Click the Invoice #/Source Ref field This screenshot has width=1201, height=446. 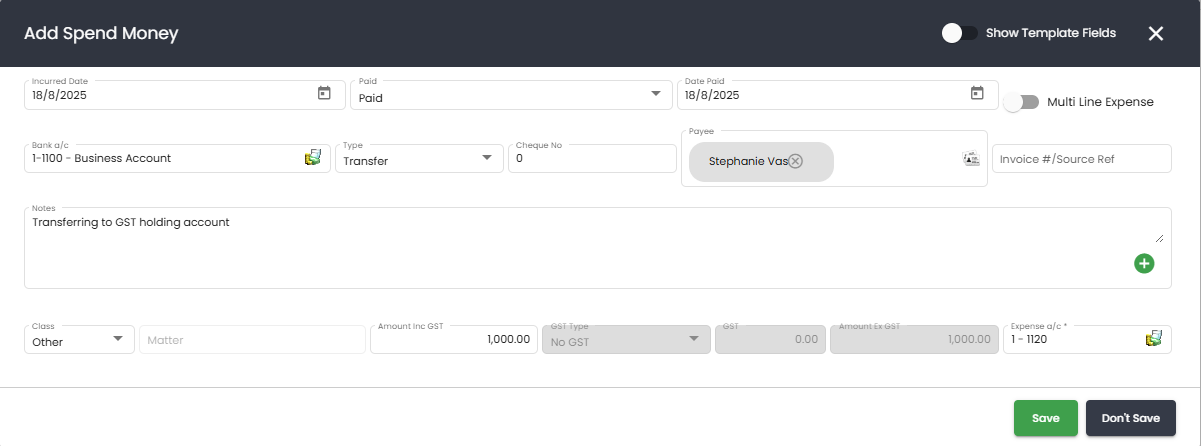click(x=1081, y=158)
